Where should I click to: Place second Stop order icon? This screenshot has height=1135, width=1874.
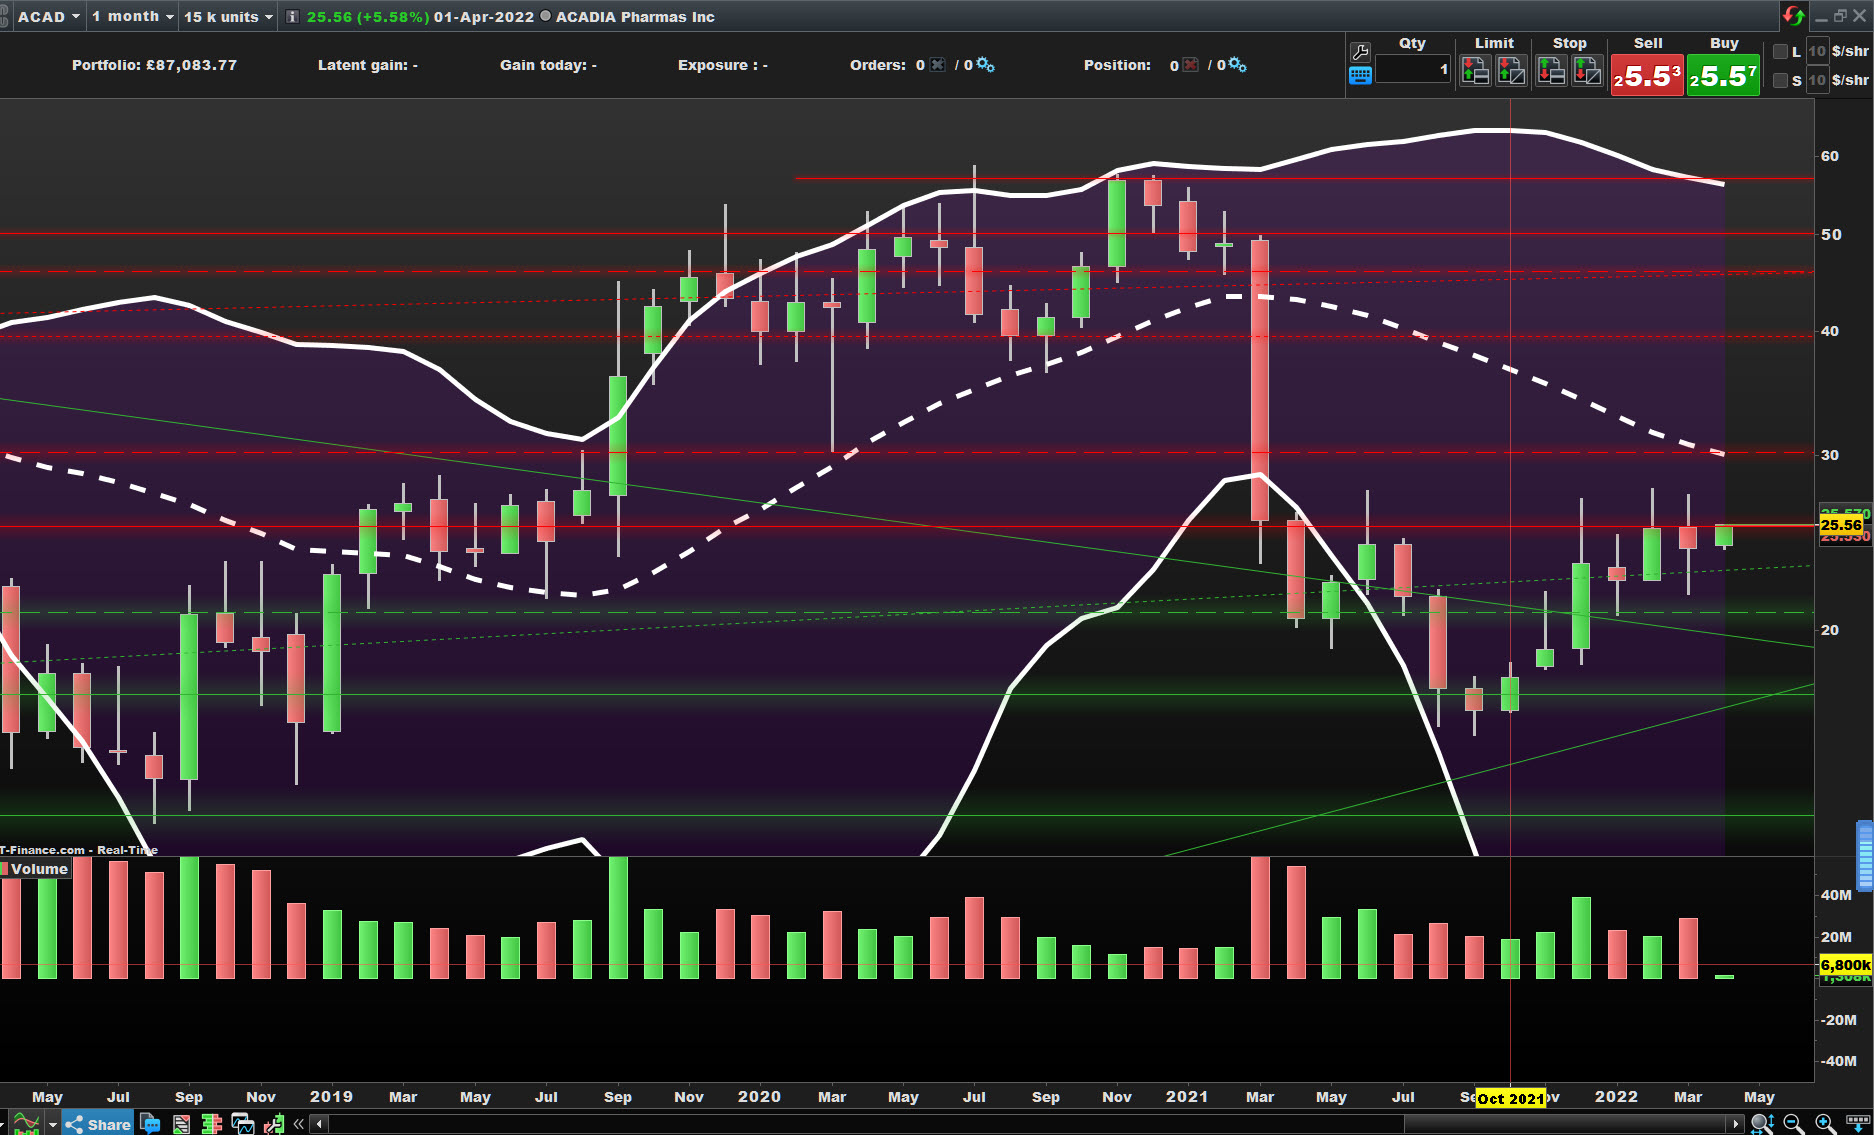pyautogui.click(x=1587, y=71)
